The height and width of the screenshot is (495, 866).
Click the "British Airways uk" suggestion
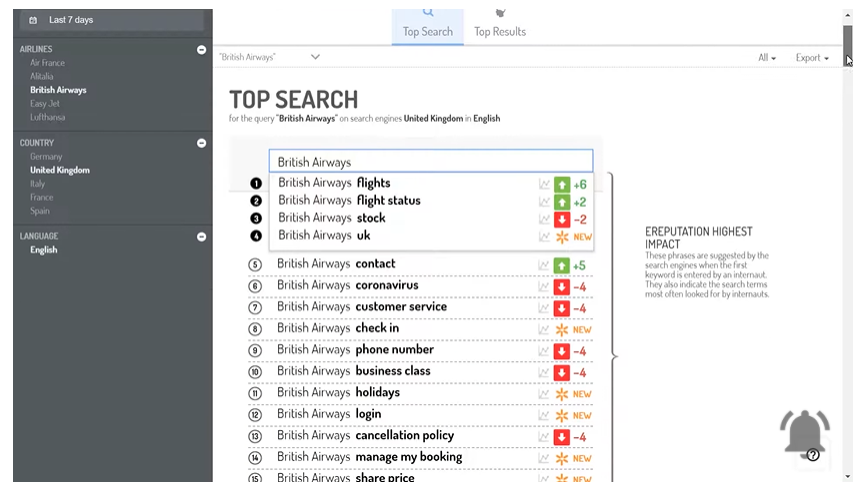[x=324, y=235]
